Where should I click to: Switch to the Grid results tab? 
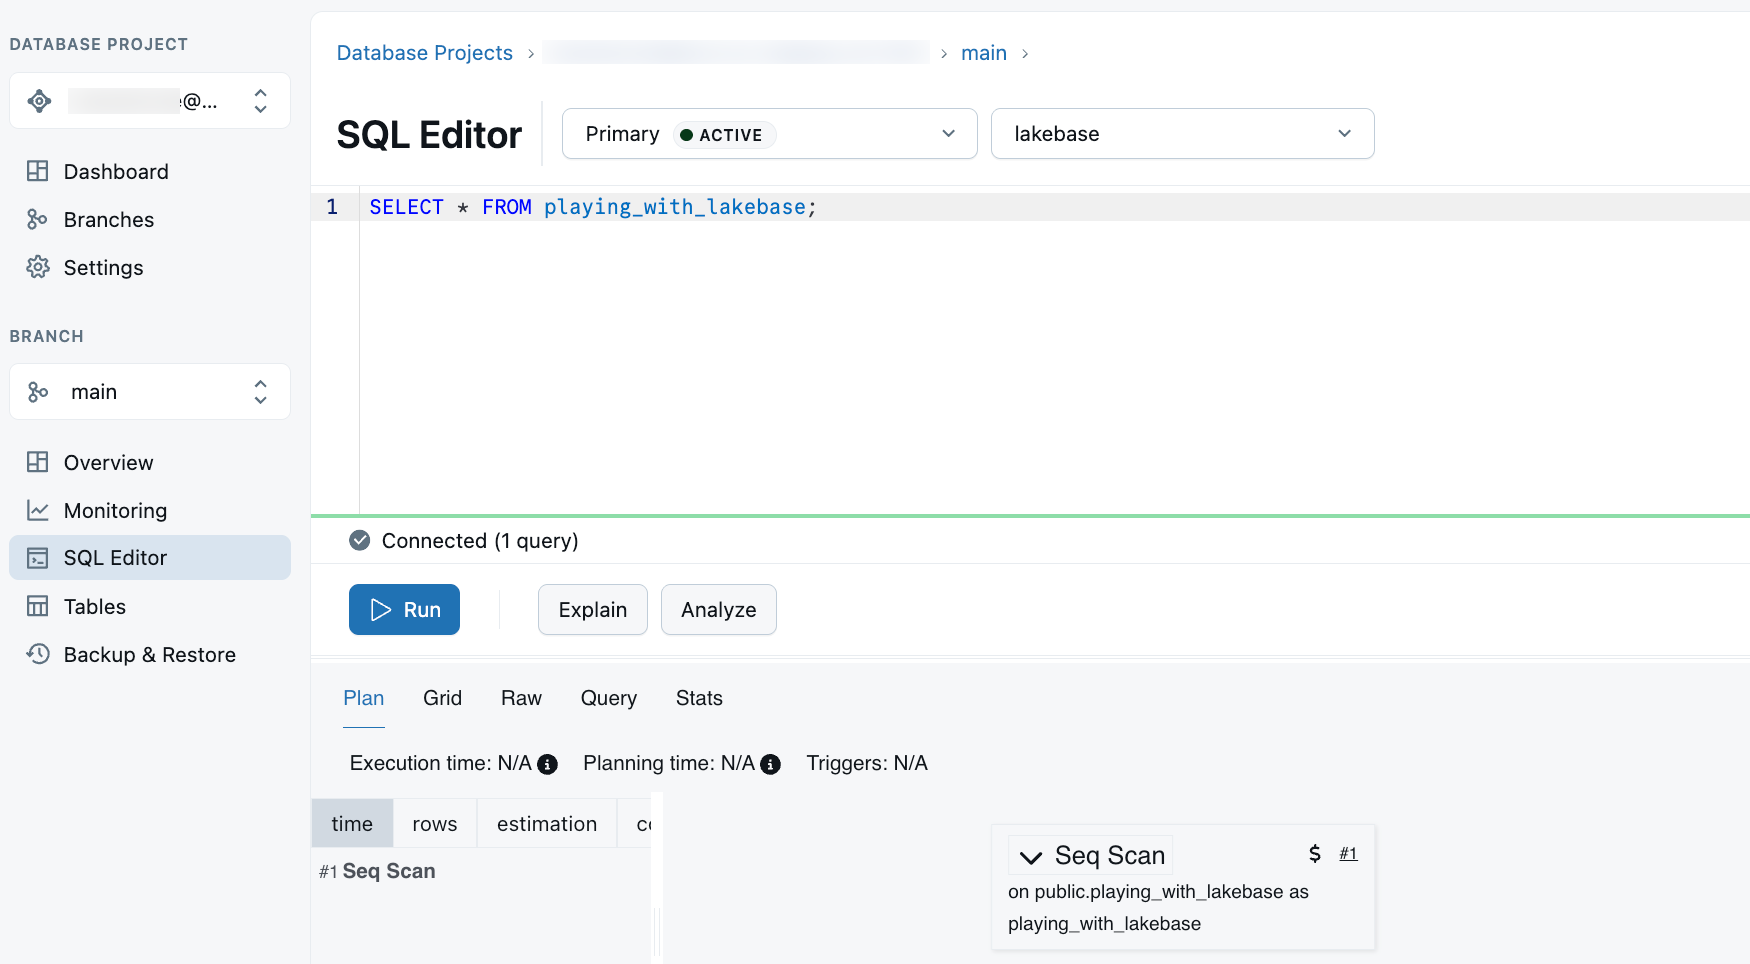coord(442,698)
